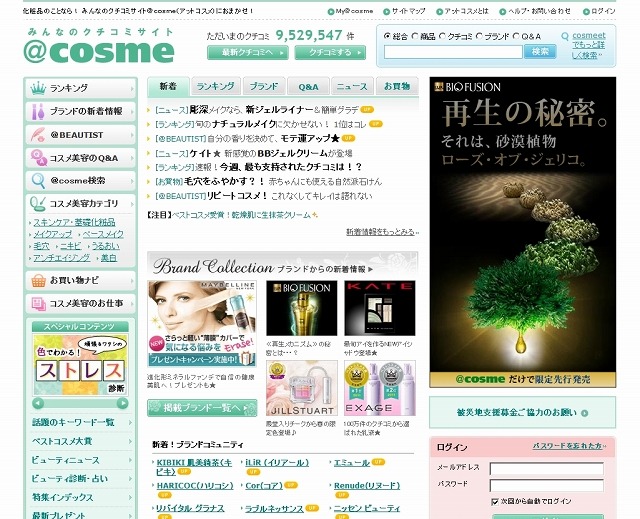Switch to the お買物 tab
Viewport: 640px width, 519px height.
(x=397, y=86)
